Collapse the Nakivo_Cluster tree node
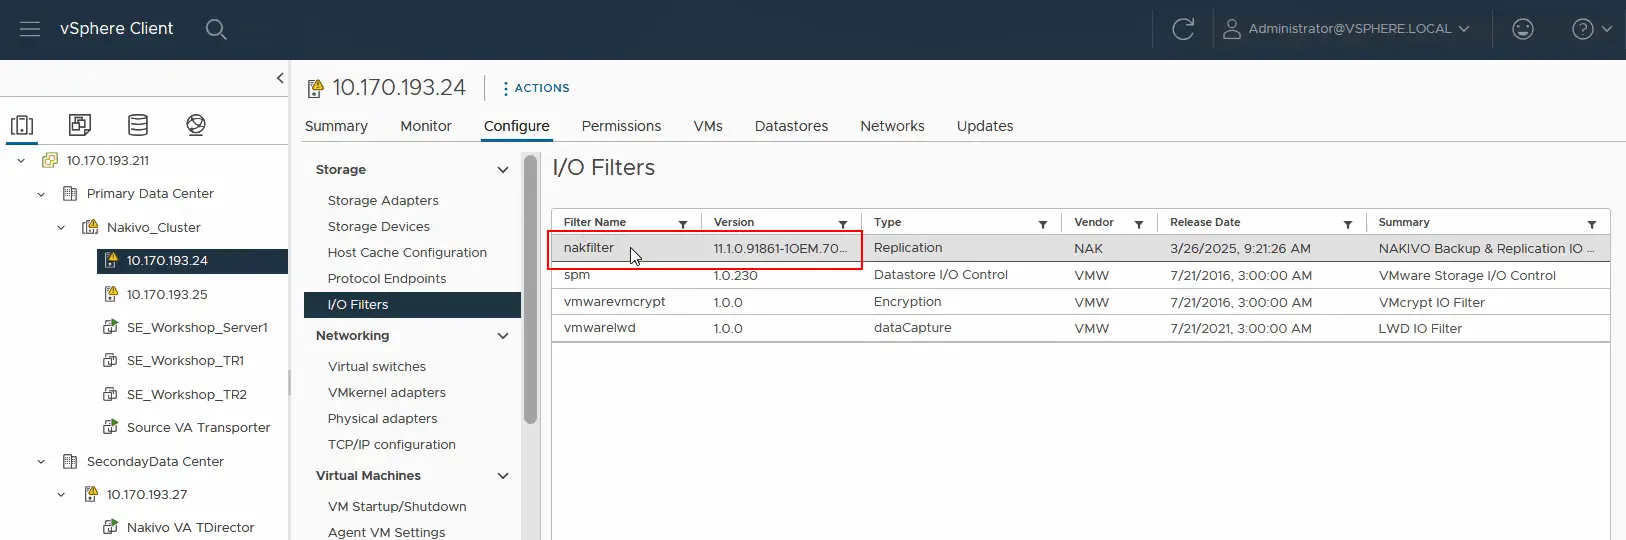 click(61, 227)
